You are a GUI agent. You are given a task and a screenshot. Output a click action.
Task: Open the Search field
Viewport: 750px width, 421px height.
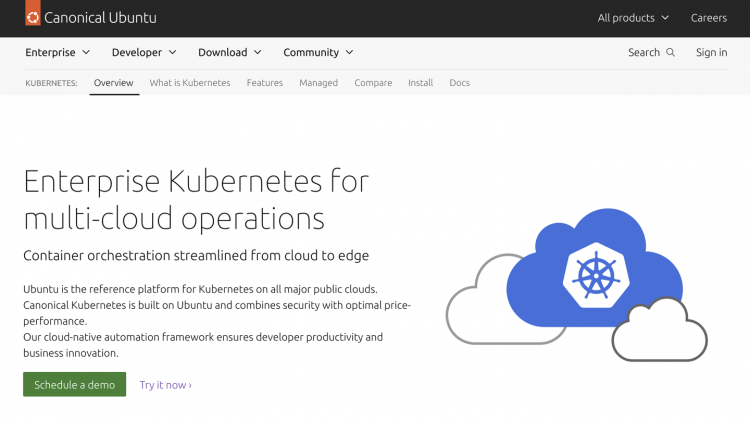[651, 52]
